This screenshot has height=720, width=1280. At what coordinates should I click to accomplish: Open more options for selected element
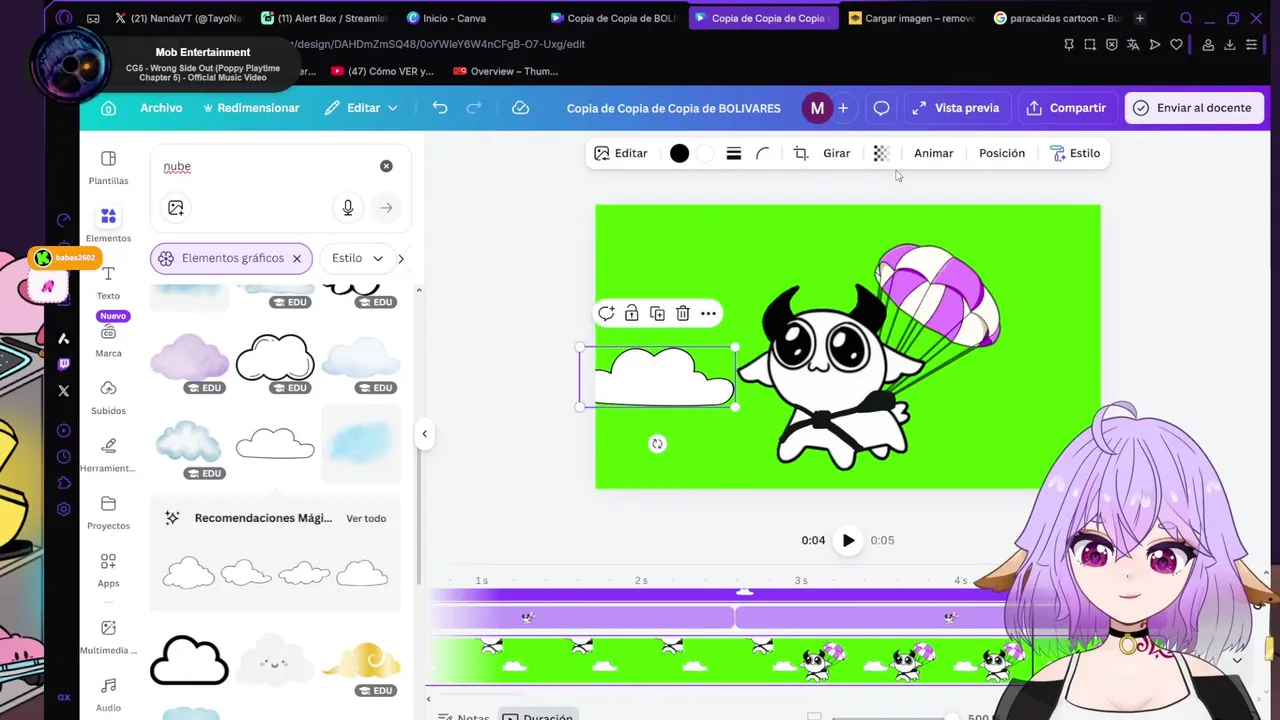[x=708, y=313]
